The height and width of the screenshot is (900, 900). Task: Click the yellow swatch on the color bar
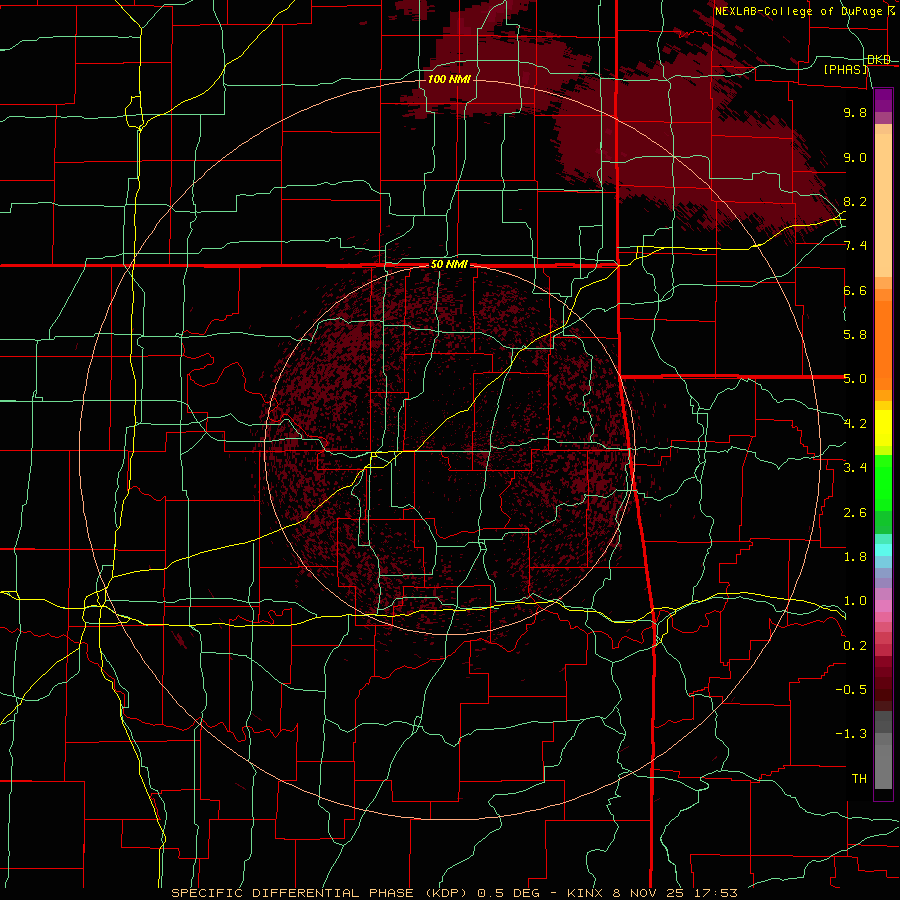tap(883, 428)
